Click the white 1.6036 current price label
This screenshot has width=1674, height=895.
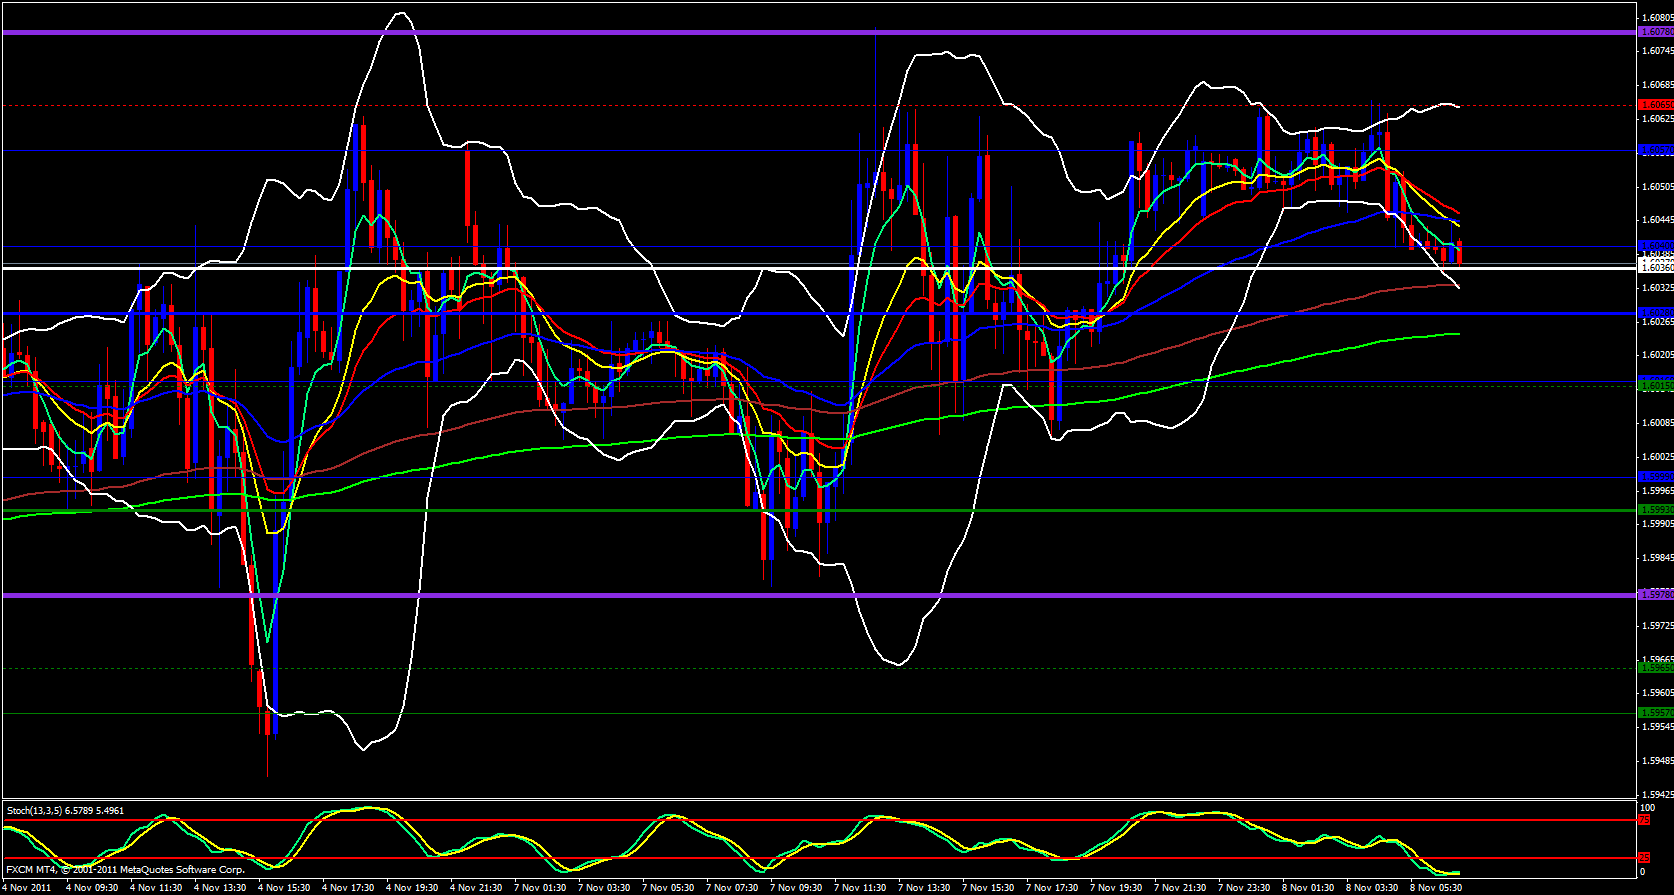[x=1656, y=267]
